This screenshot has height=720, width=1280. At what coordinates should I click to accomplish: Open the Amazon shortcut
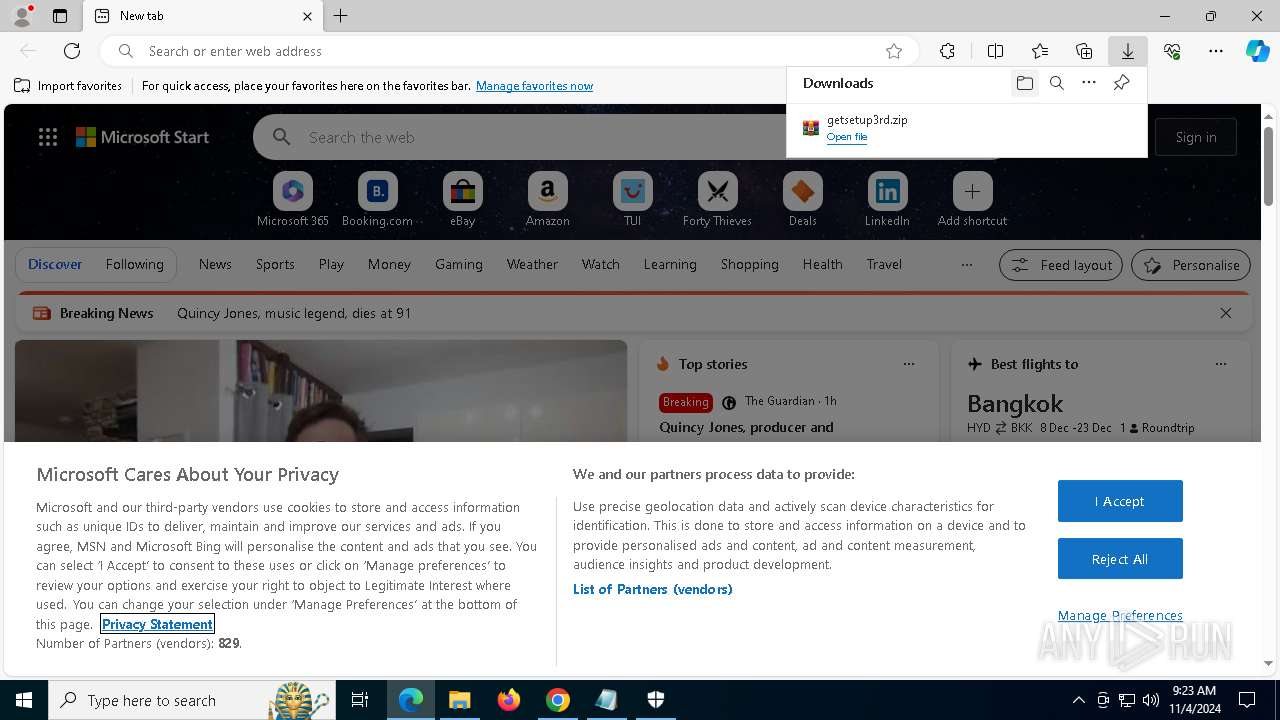click(547, 200)
